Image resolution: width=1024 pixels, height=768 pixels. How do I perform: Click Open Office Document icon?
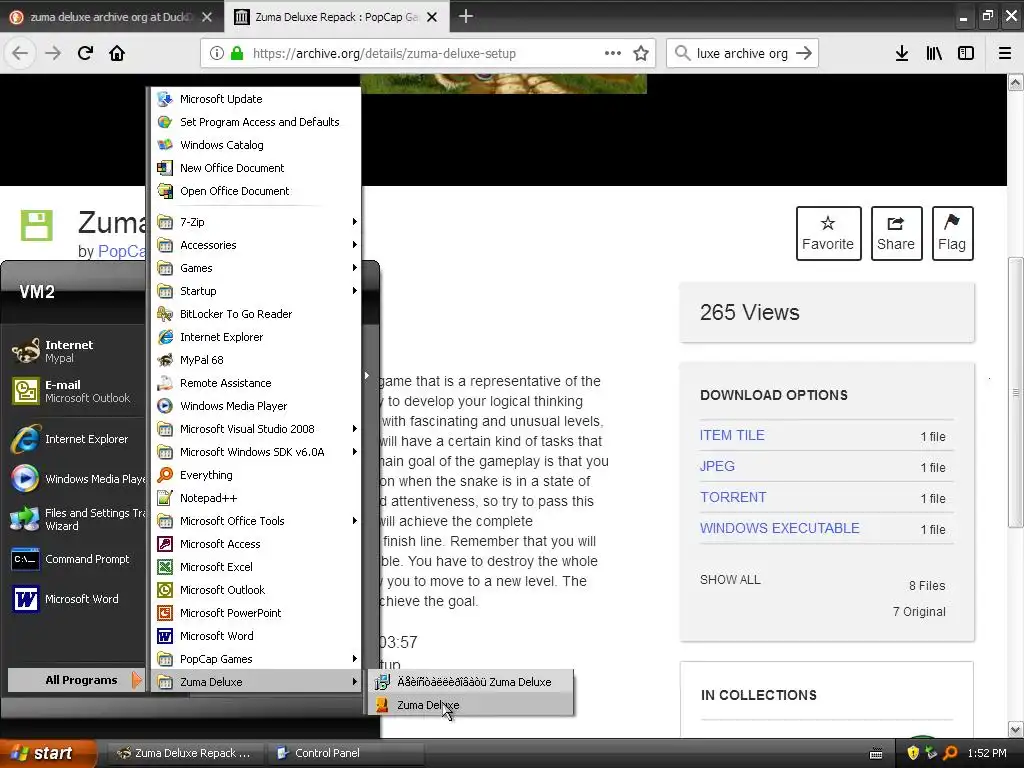[x=165, y=191]
